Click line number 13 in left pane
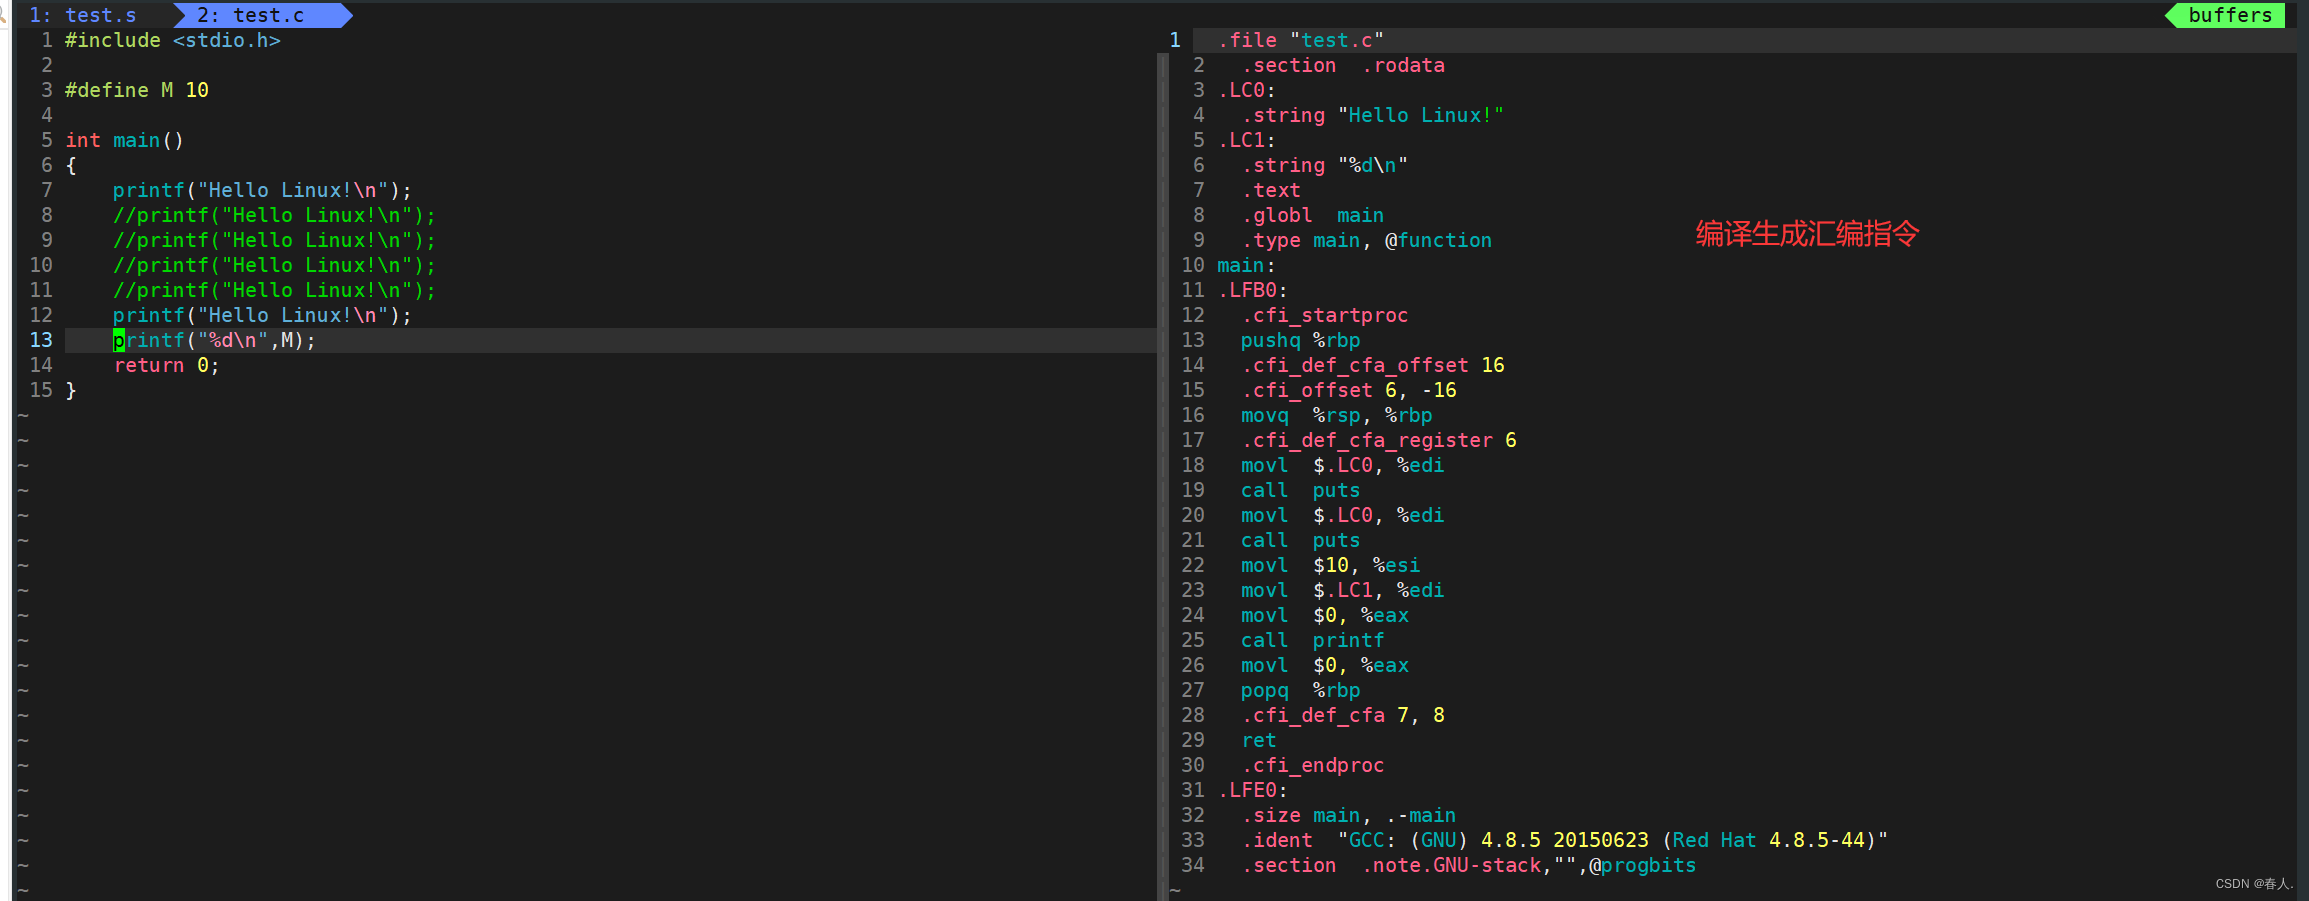This screenshot has height=901, width=2309. [41, 340]
